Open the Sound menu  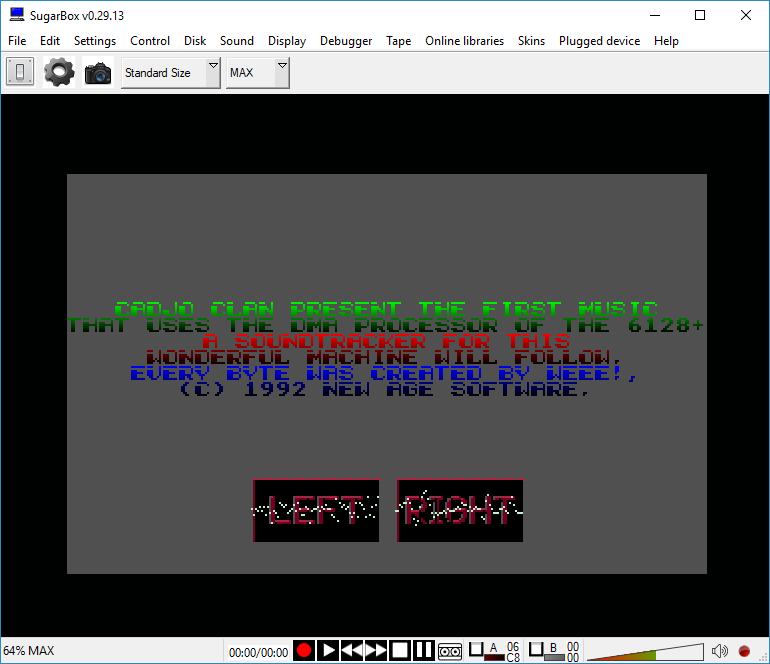coord(237,41)
